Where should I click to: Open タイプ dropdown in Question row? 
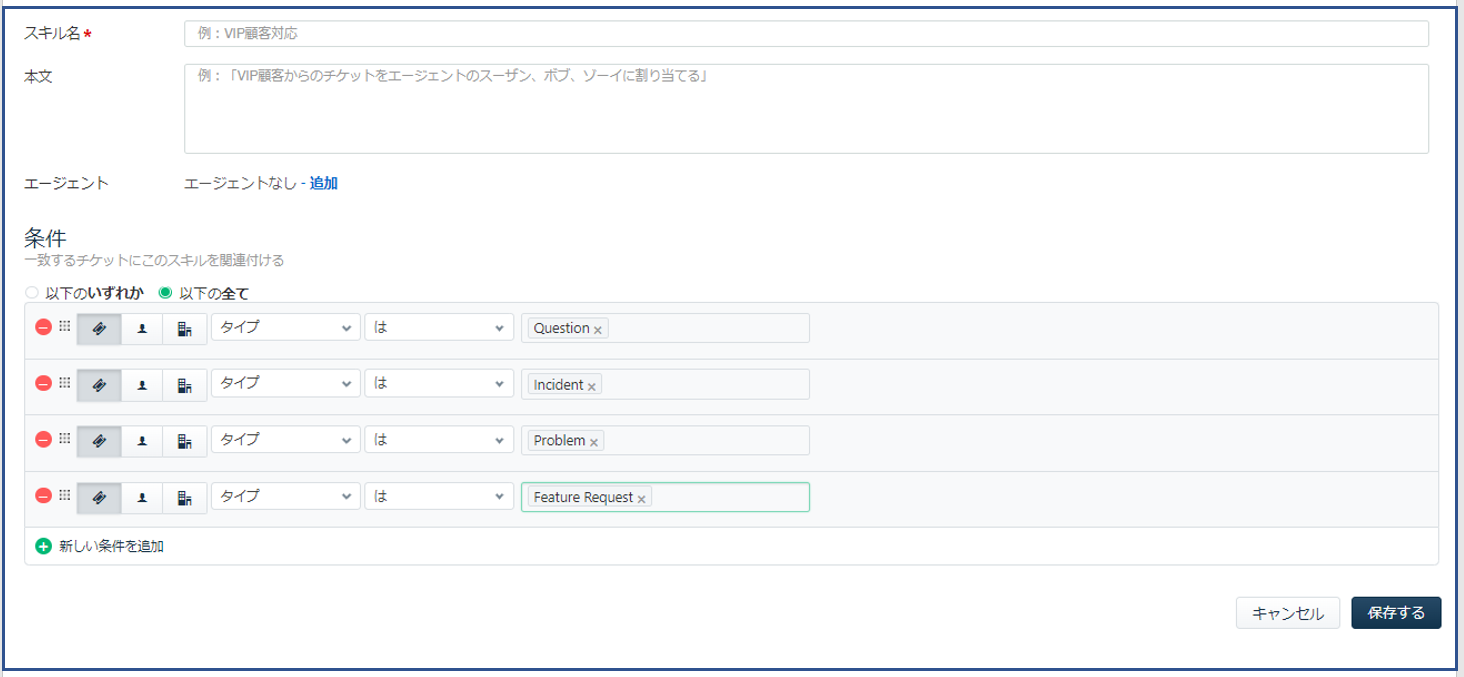(x=285, y=327)
